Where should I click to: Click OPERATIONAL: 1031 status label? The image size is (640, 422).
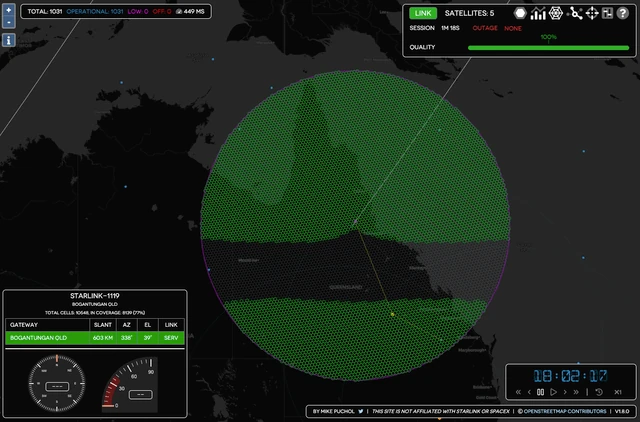pyautogui.click(x=95, y=11)
